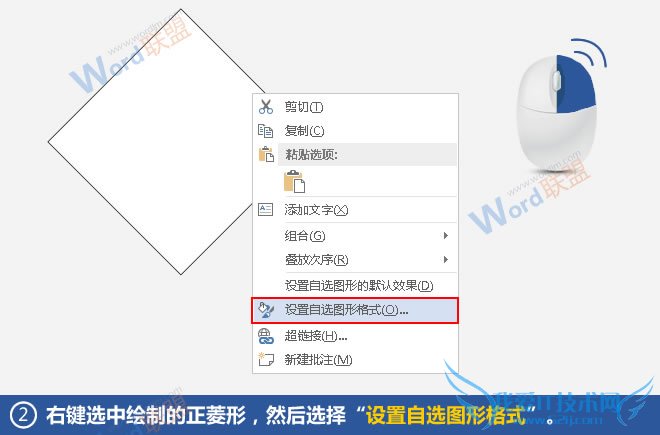This screenshot has width=660, height=435.
Task: Choose the large paste option clipboard button
Action: [295, 181]
